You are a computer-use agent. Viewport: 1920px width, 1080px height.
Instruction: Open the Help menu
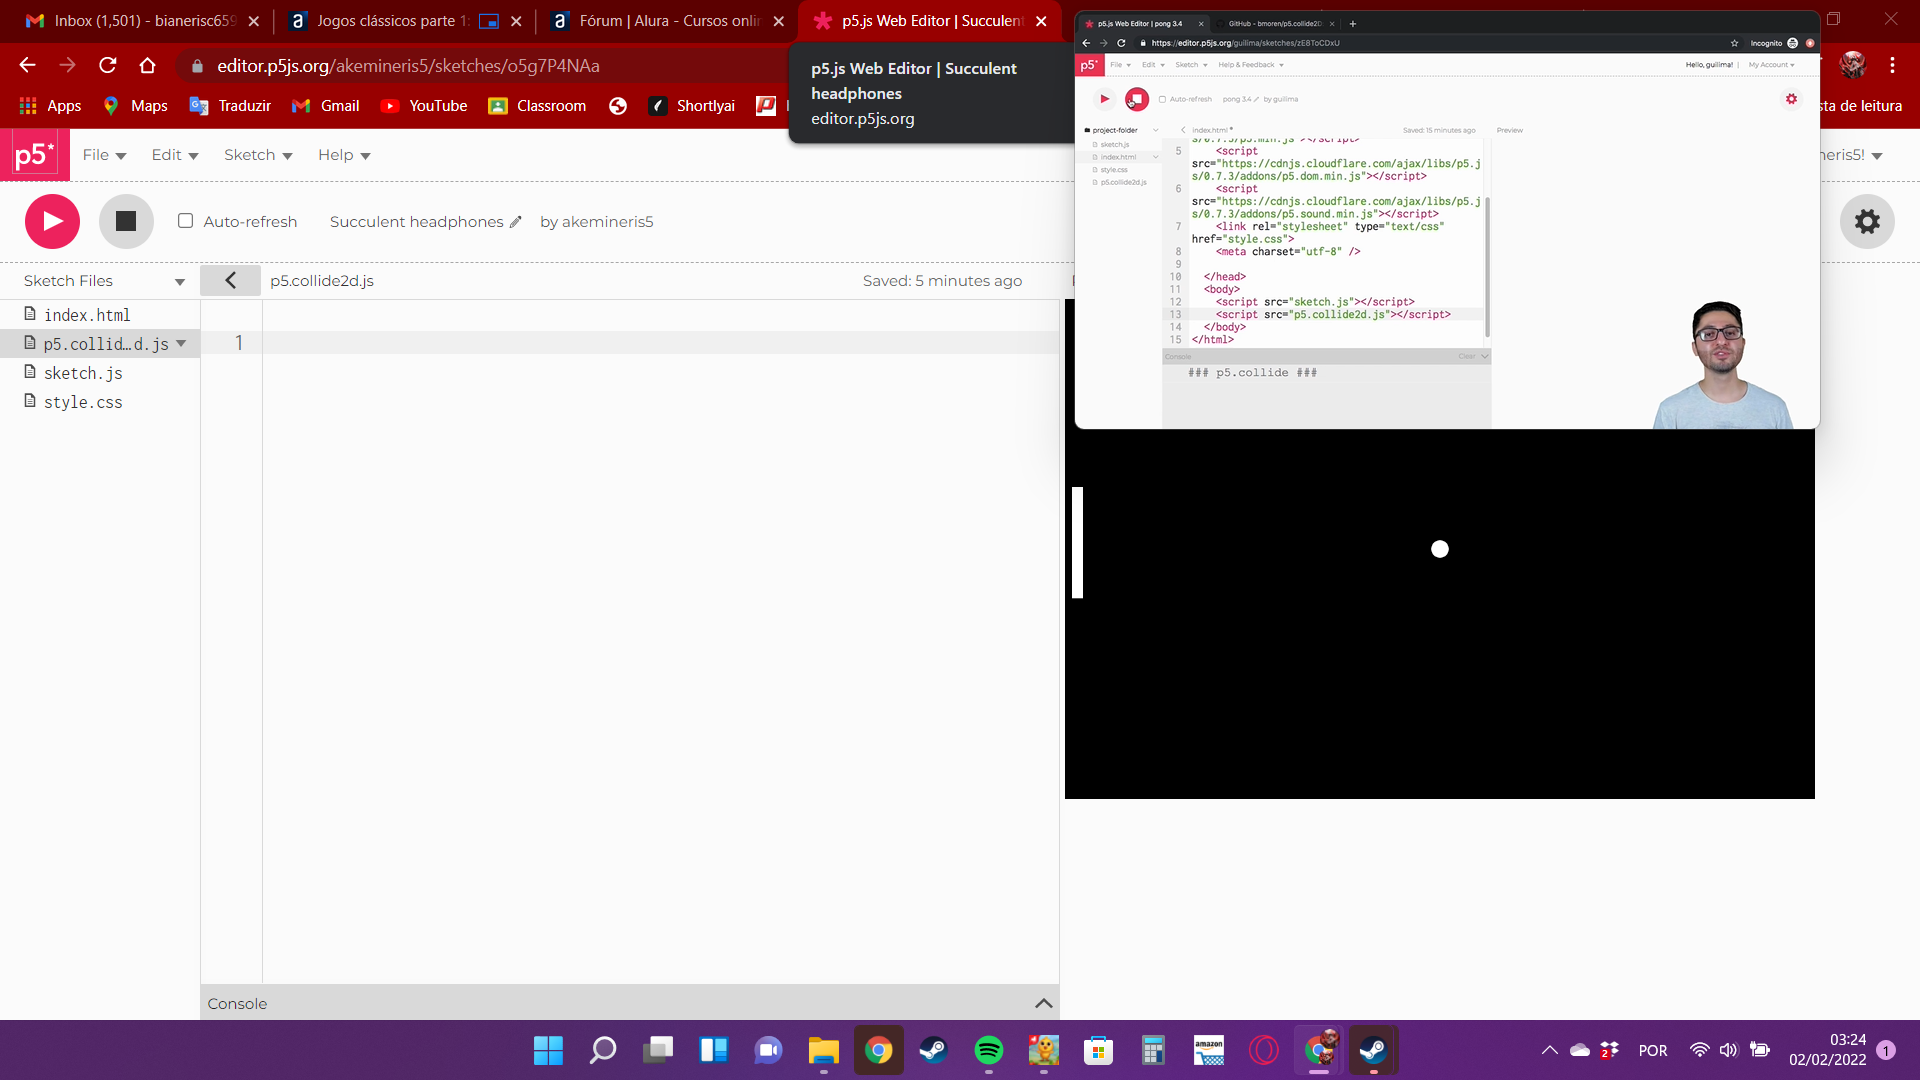click(344, 155)
